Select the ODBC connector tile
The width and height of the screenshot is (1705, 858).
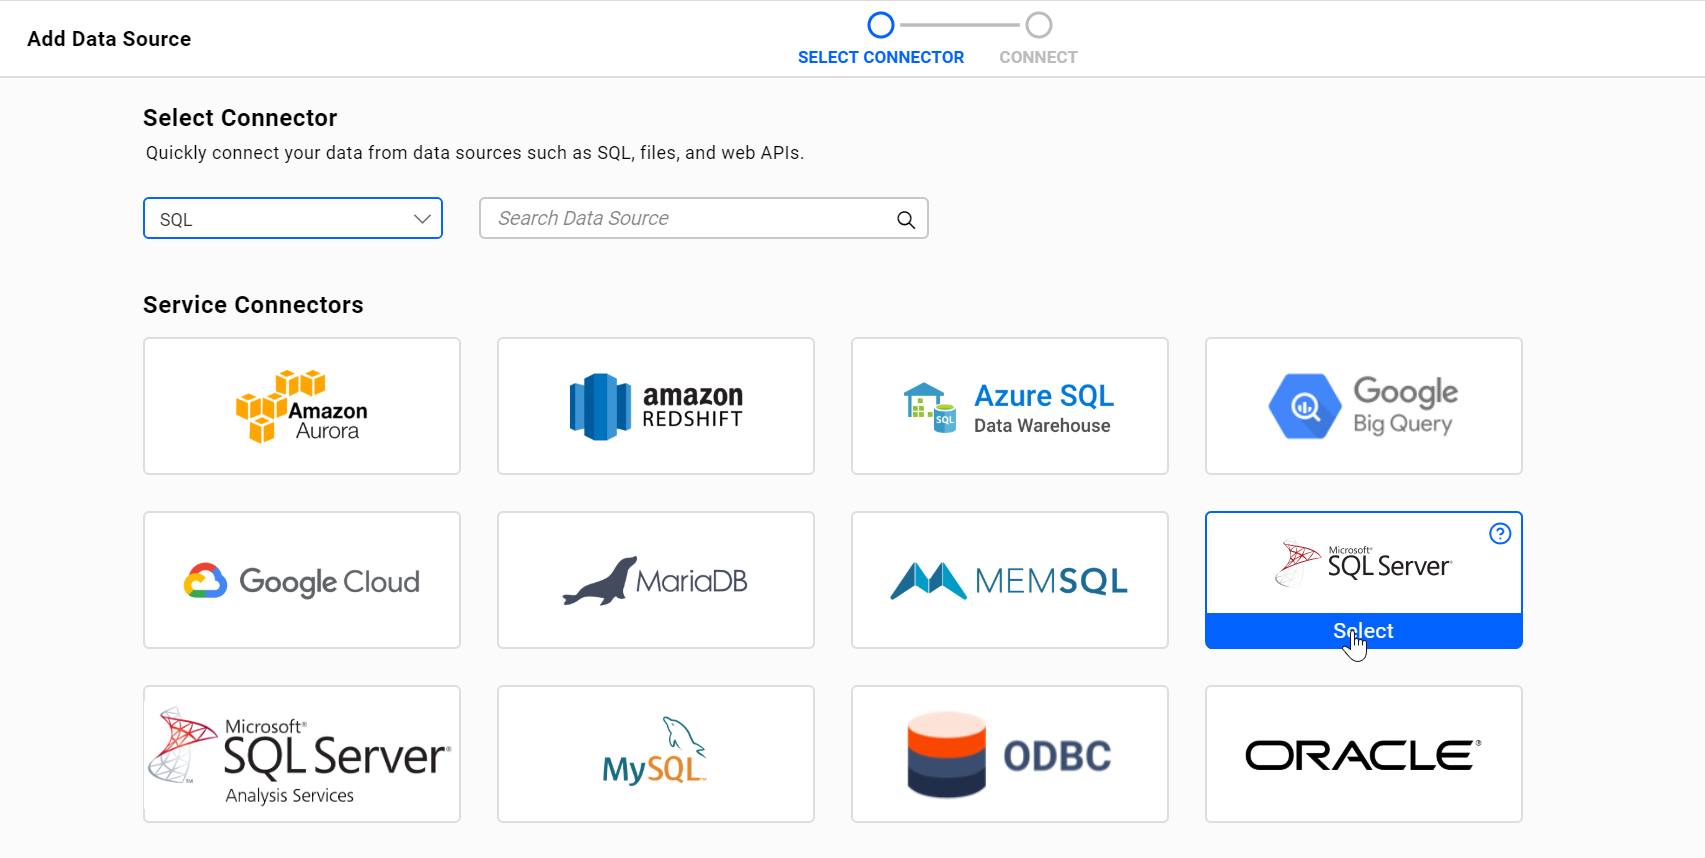(x=1010, y=754)
